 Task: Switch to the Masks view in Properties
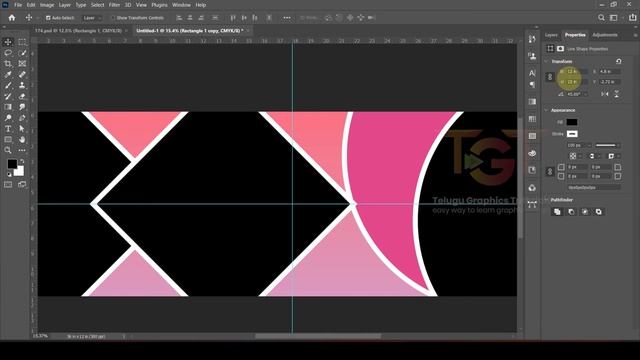pos(560,49)
